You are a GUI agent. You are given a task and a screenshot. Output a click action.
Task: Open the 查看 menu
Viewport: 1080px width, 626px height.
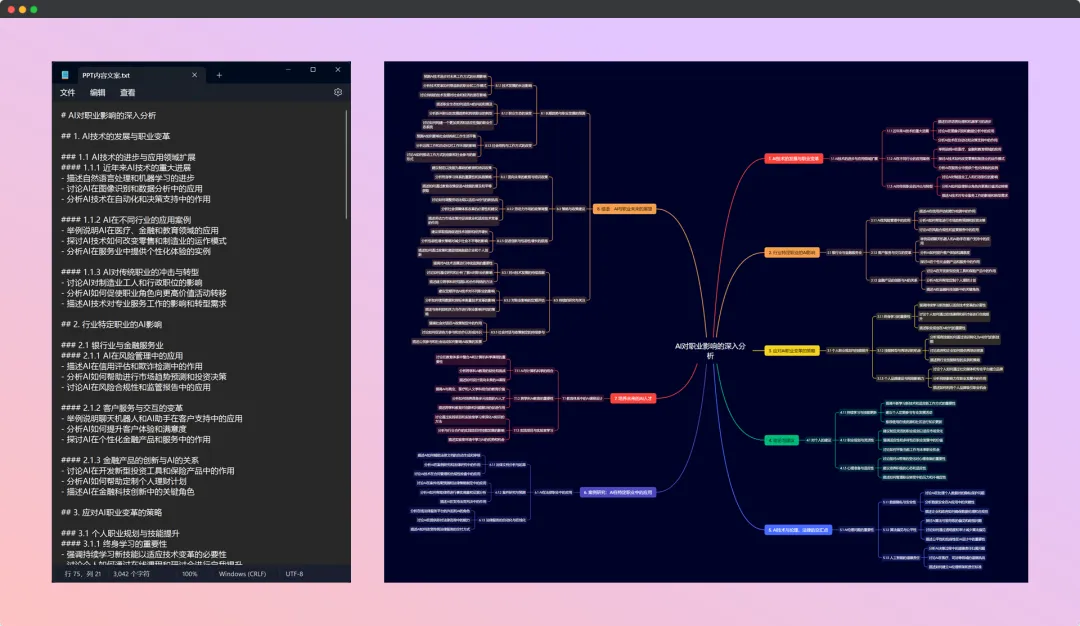coord(128,92)
